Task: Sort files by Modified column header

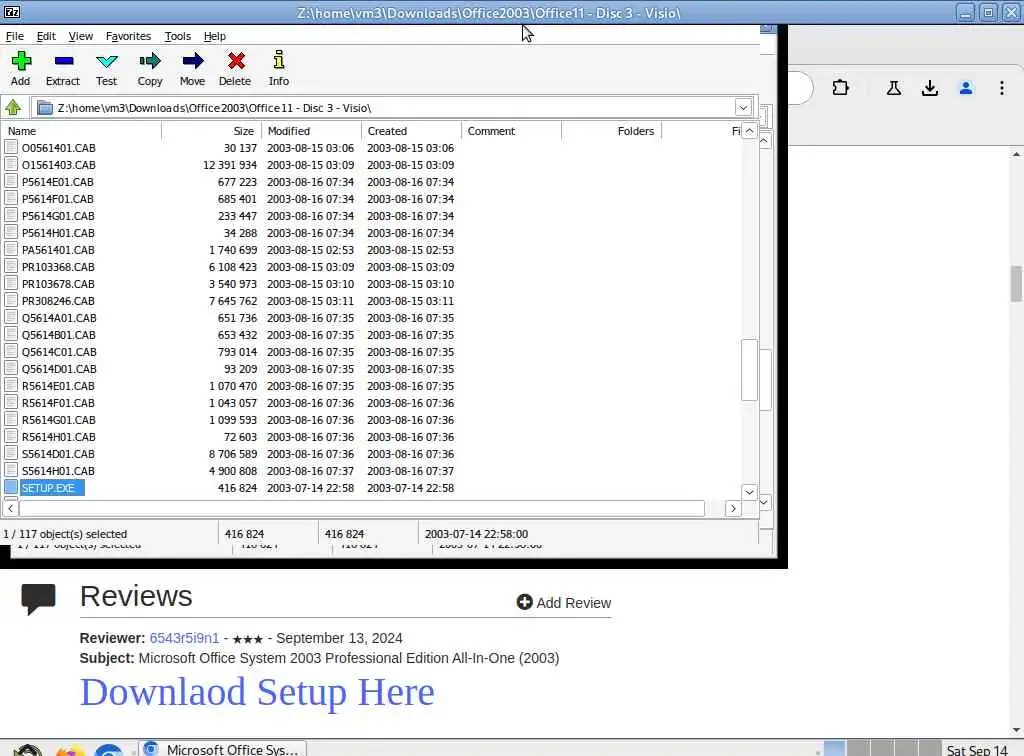Action: point(312,131)
